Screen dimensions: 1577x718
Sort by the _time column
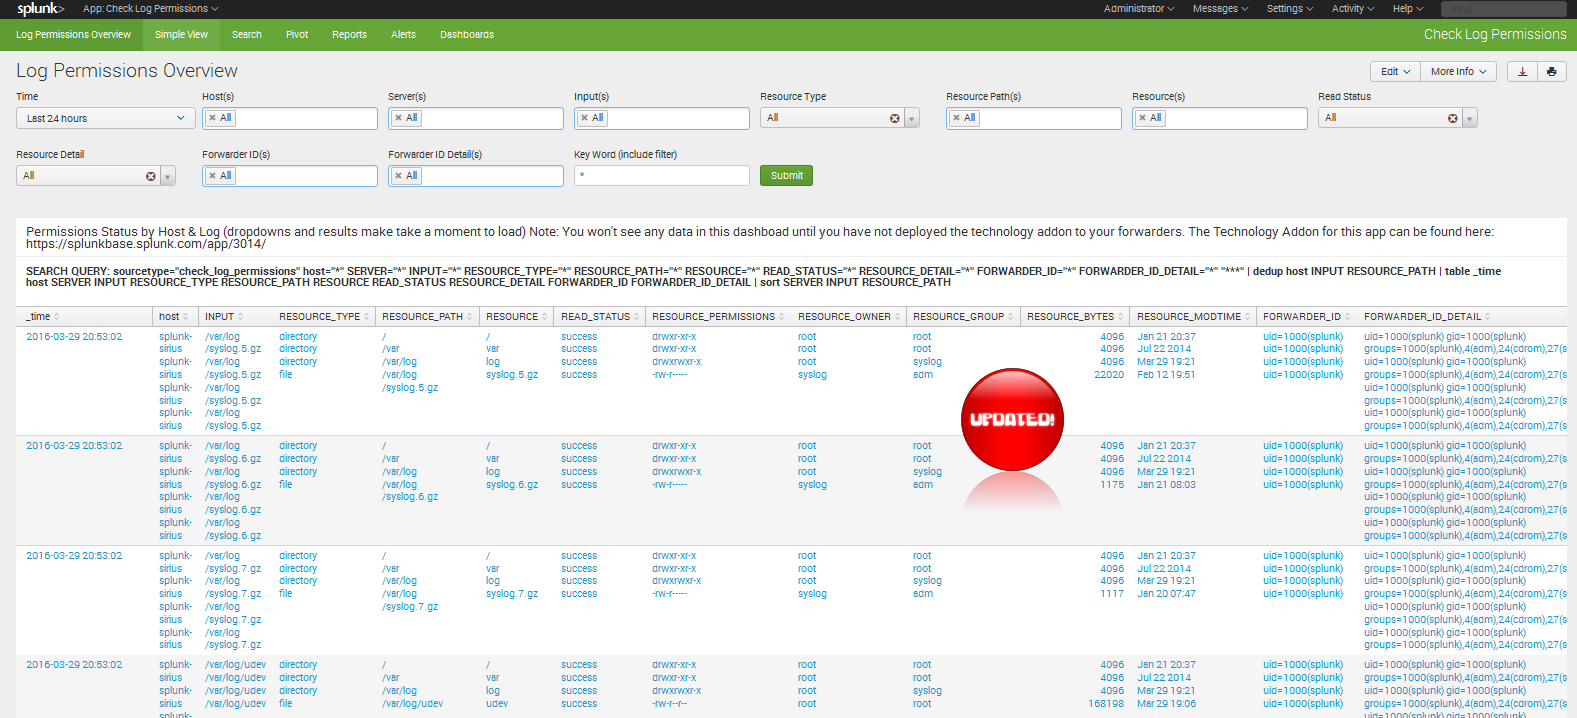click(x=42, y=317)
